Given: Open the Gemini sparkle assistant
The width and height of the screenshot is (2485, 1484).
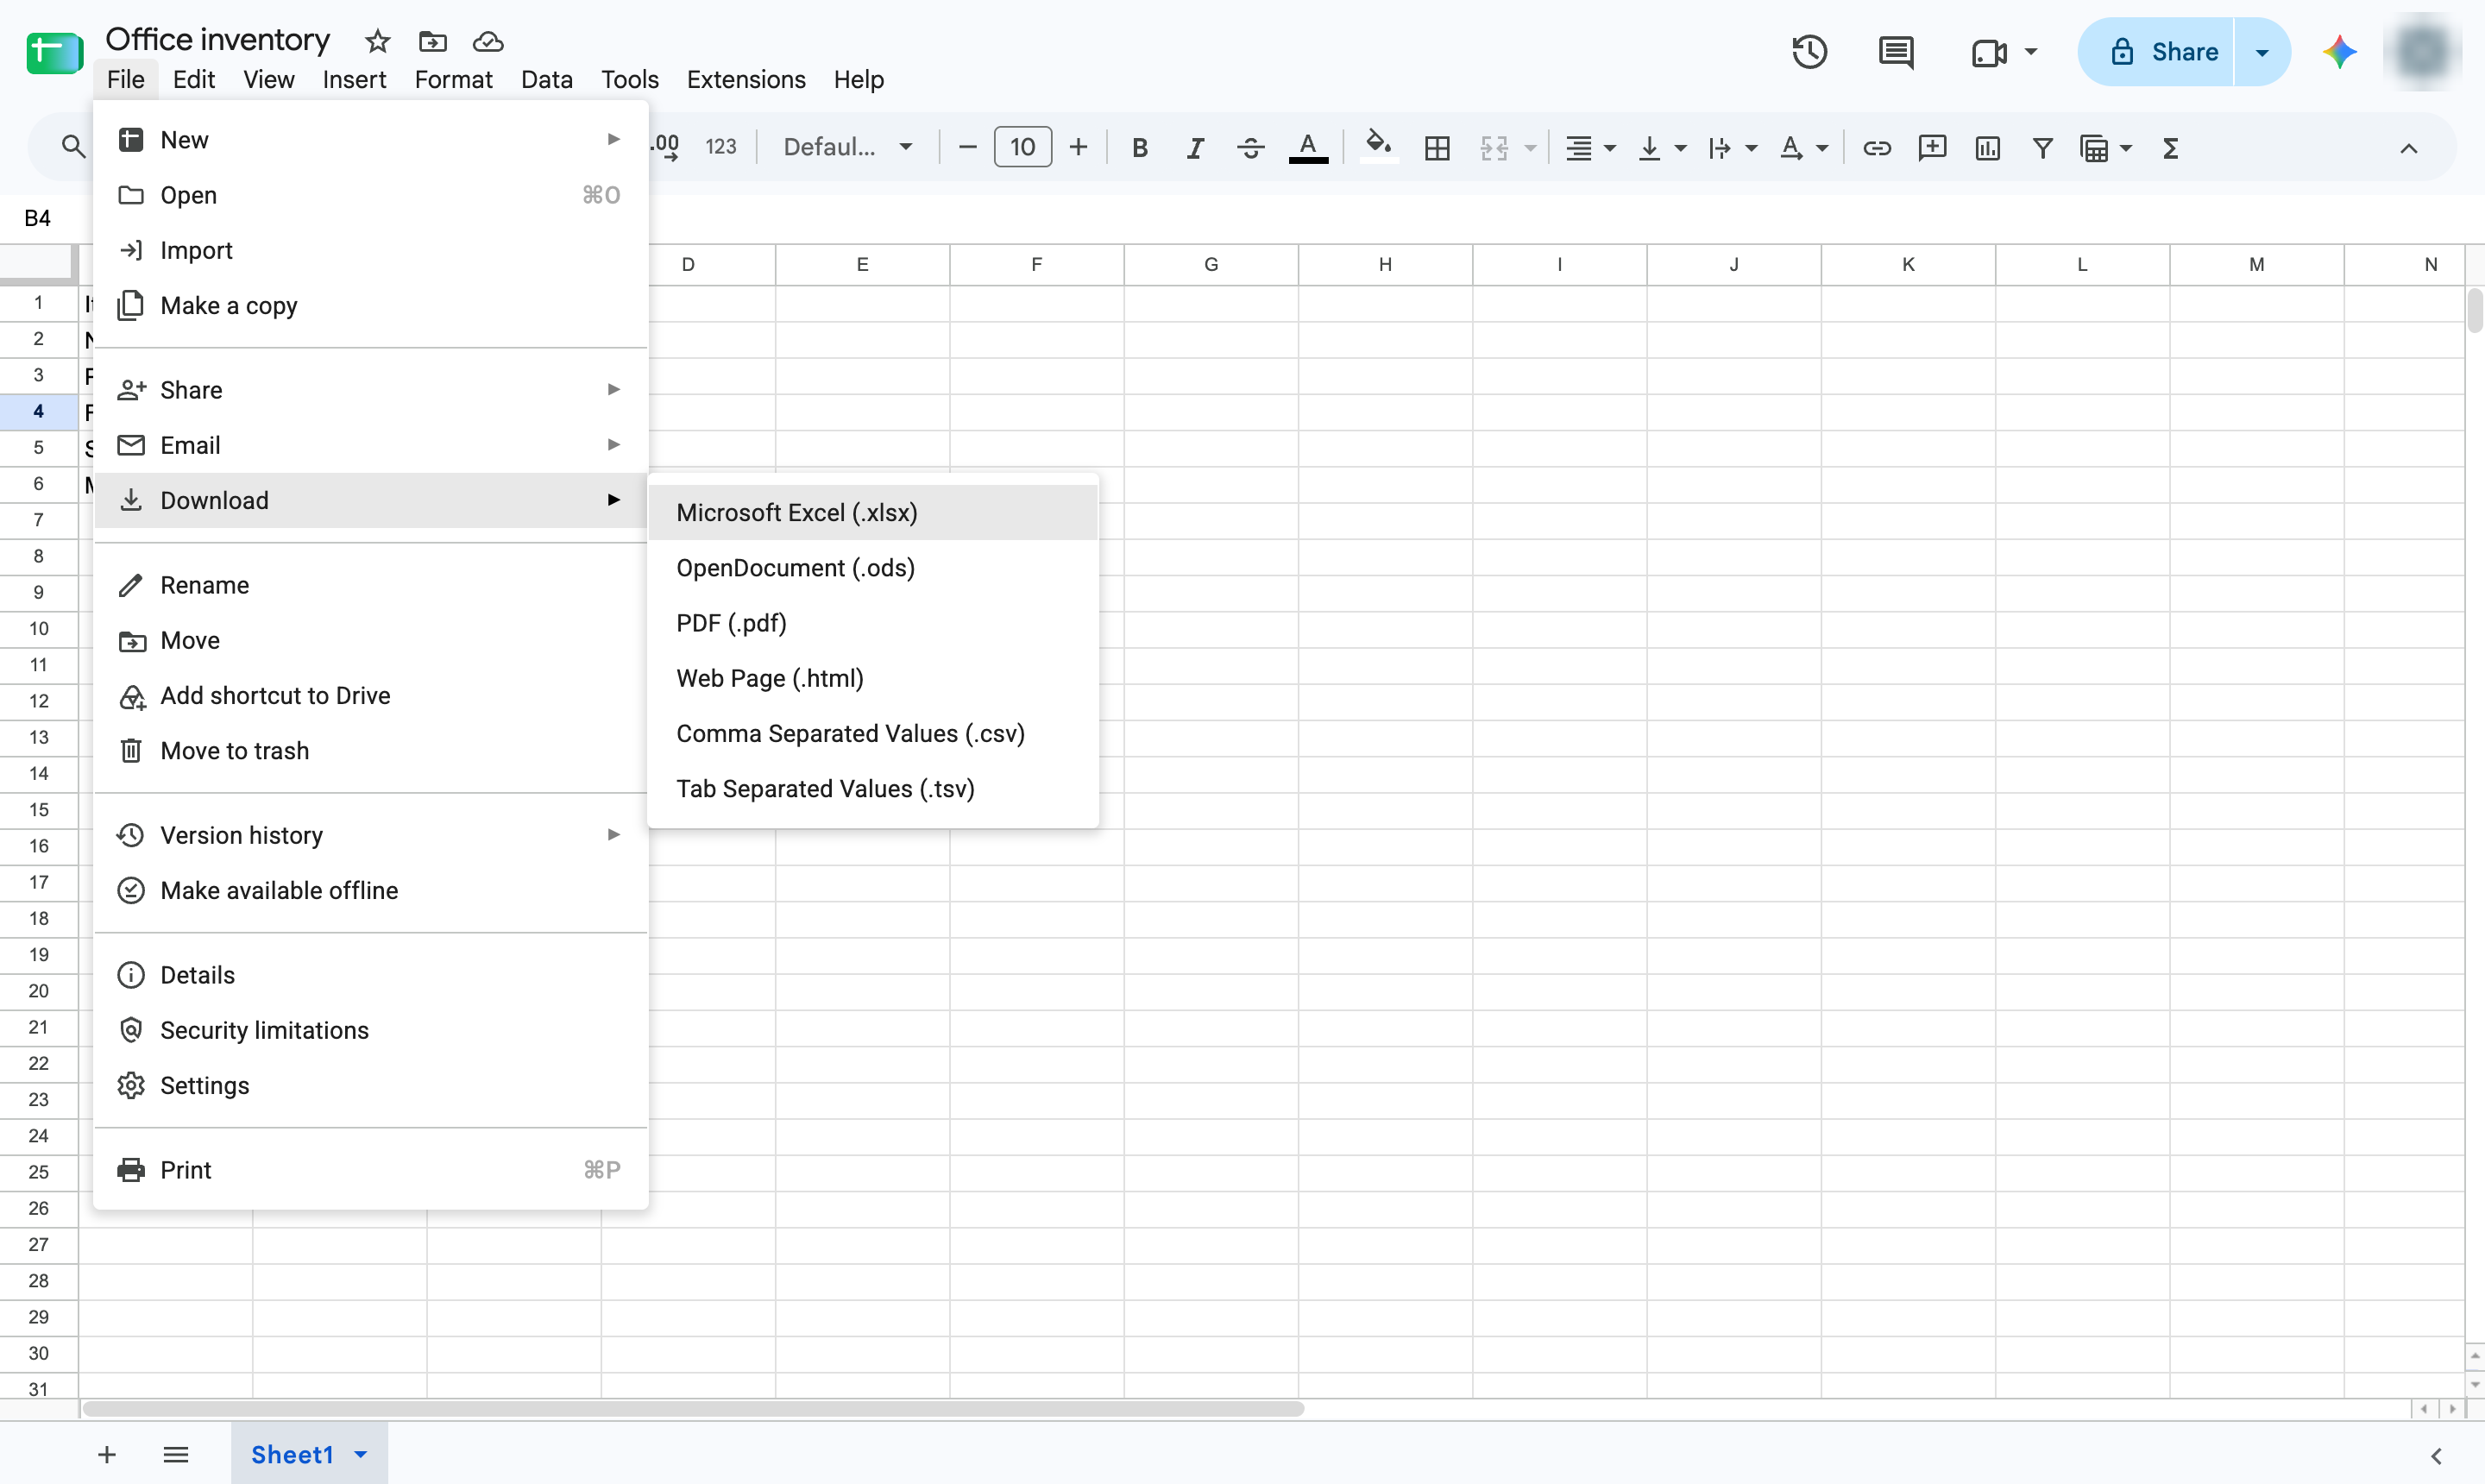Looking at the screenshot, I should (x=2339, y=52).
